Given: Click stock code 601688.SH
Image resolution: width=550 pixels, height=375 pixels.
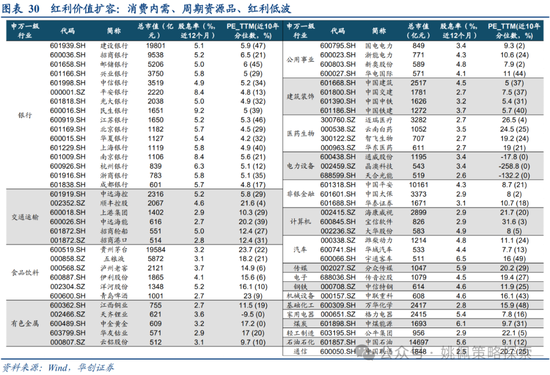Looking at the screenshot, I should coord(338,203).
